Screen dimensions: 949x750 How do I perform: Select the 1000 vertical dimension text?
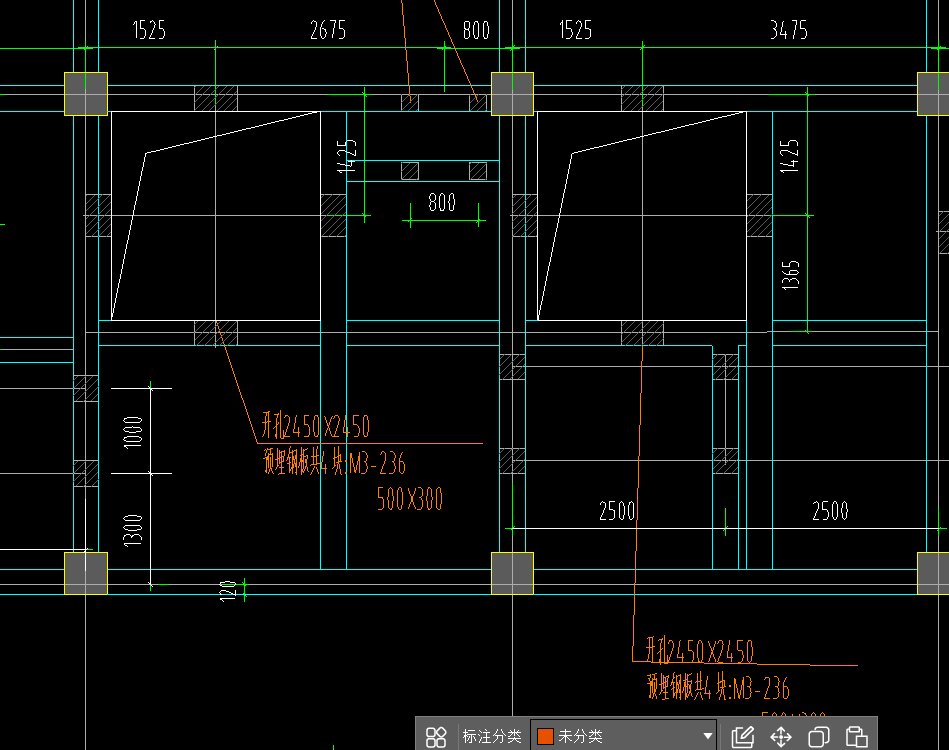133,432
